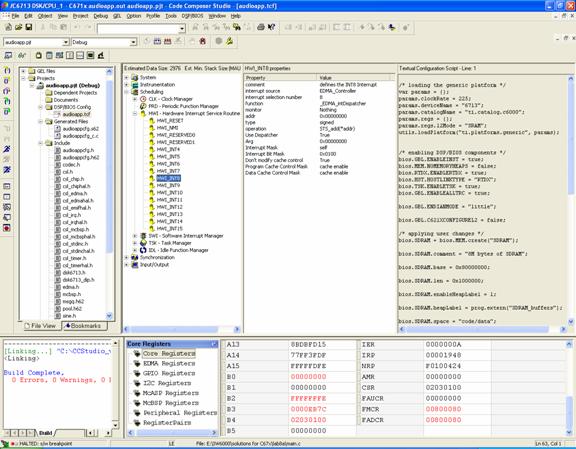Collapse HWI - Hardware Interrupt Service Routine
The height and width of the screenshot is (449, 576).
click(x=135, y=114)
